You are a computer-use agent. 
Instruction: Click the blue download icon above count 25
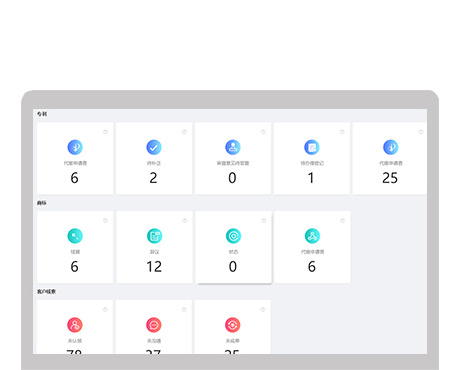coord(390,147)
